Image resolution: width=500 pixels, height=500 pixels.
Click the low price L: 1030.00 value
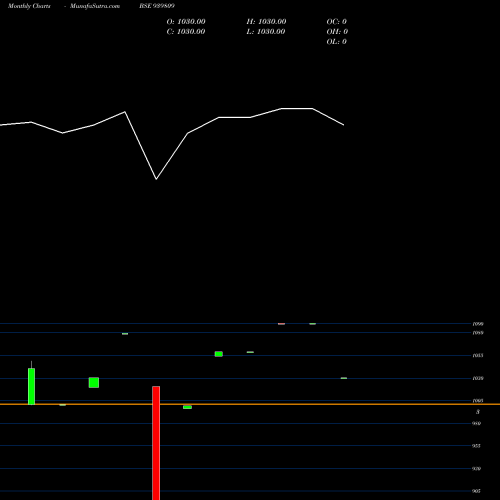266,32
